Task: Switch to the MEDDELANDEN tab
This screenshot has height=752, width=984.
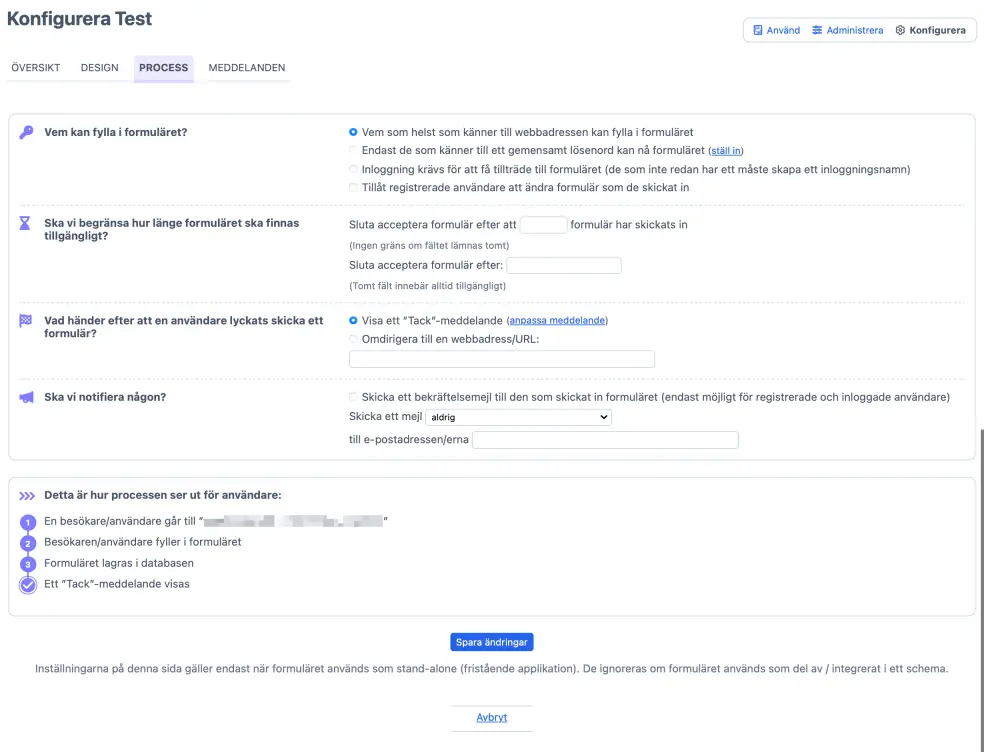Action: pyautogui.click(x=247, y=68)
